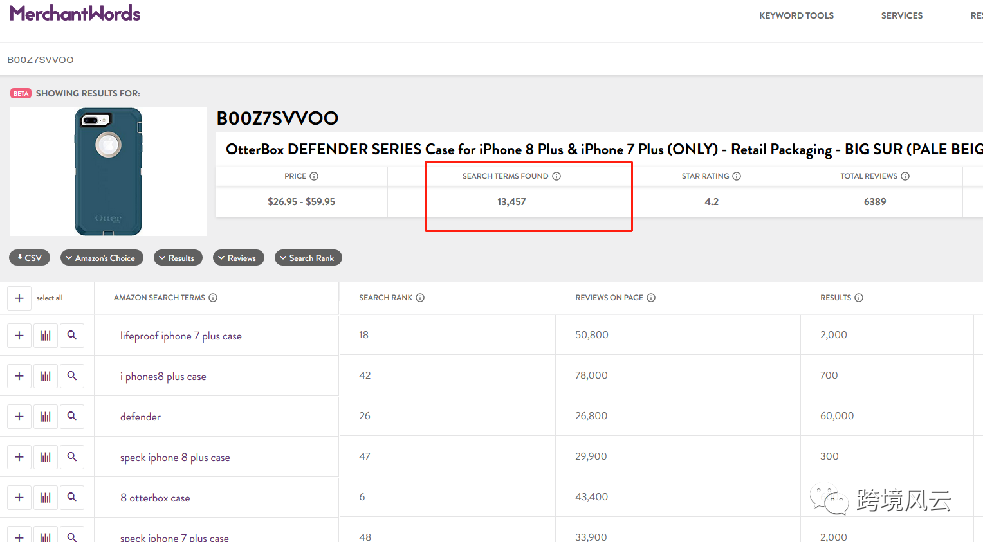The image size is (983, 543).
Task: Expand the Results filter dropdown
Action: coord(178,258)
